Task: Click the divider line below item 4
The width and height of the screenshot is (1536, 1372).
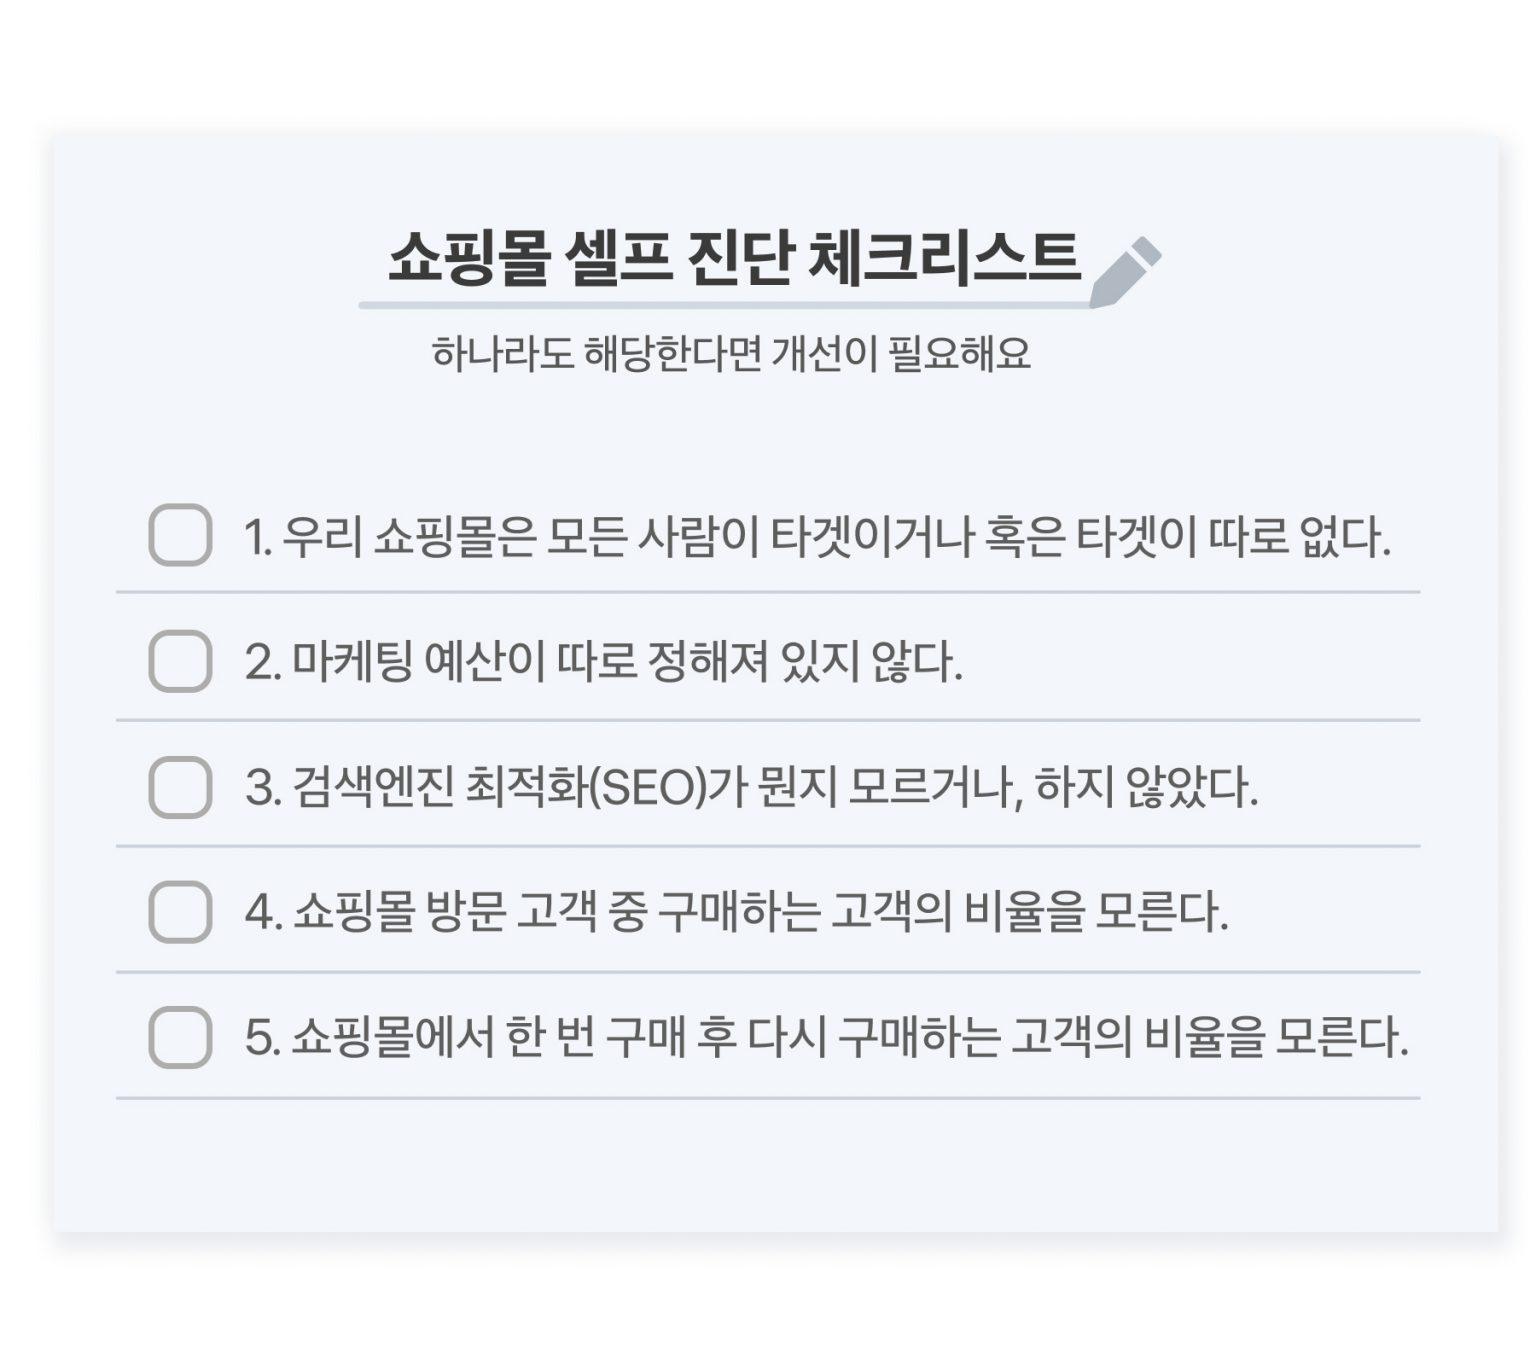Action: coord(768,971)
